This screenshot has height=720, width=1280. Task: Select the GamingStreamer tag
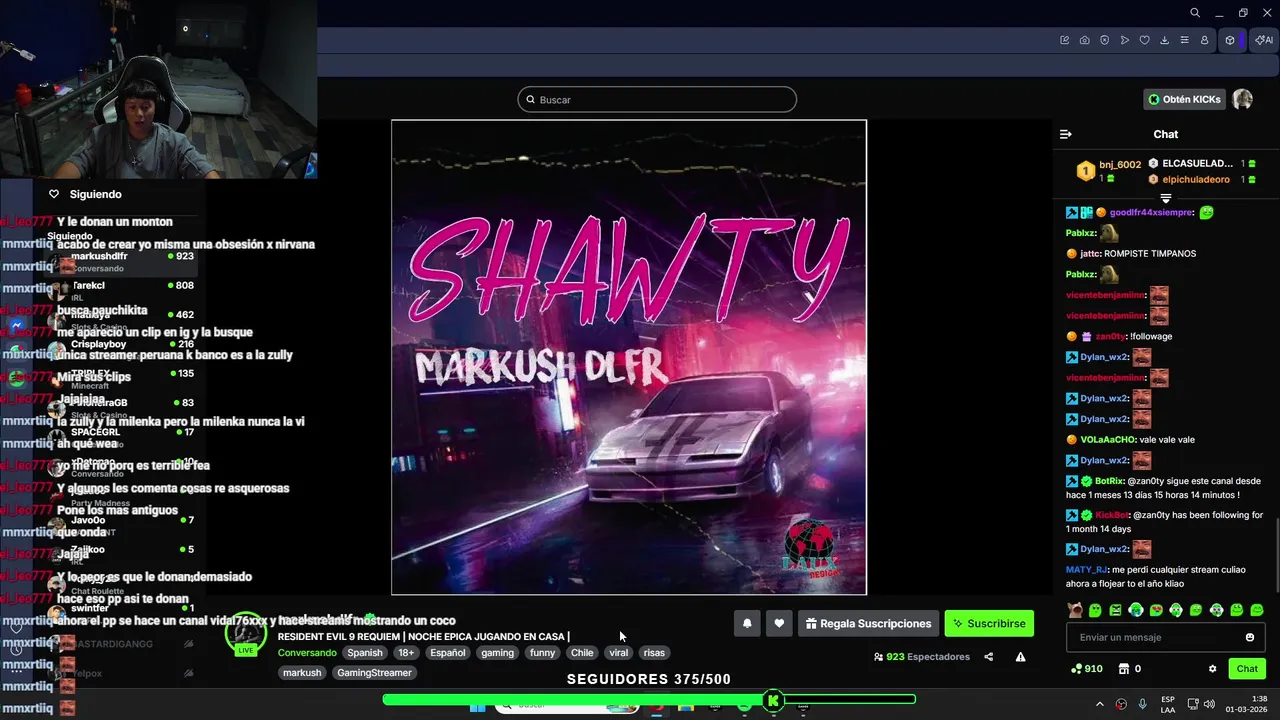pyautogui.click(x=374, y=673)
